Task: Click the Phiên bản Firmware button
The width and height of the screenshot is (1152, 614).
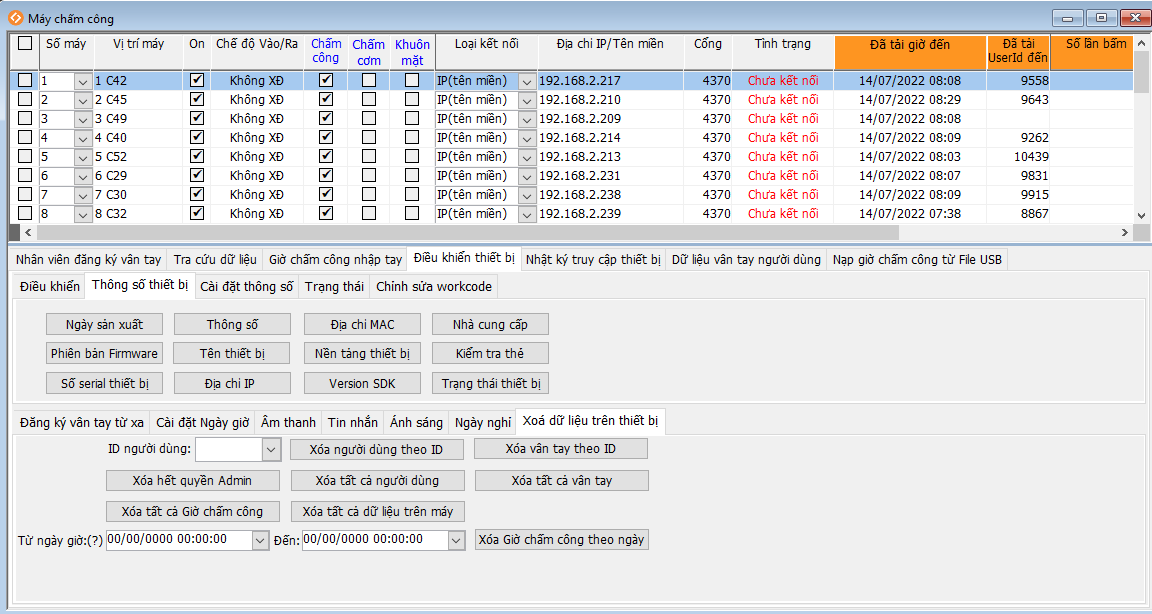Action: [x=105, y=354]
